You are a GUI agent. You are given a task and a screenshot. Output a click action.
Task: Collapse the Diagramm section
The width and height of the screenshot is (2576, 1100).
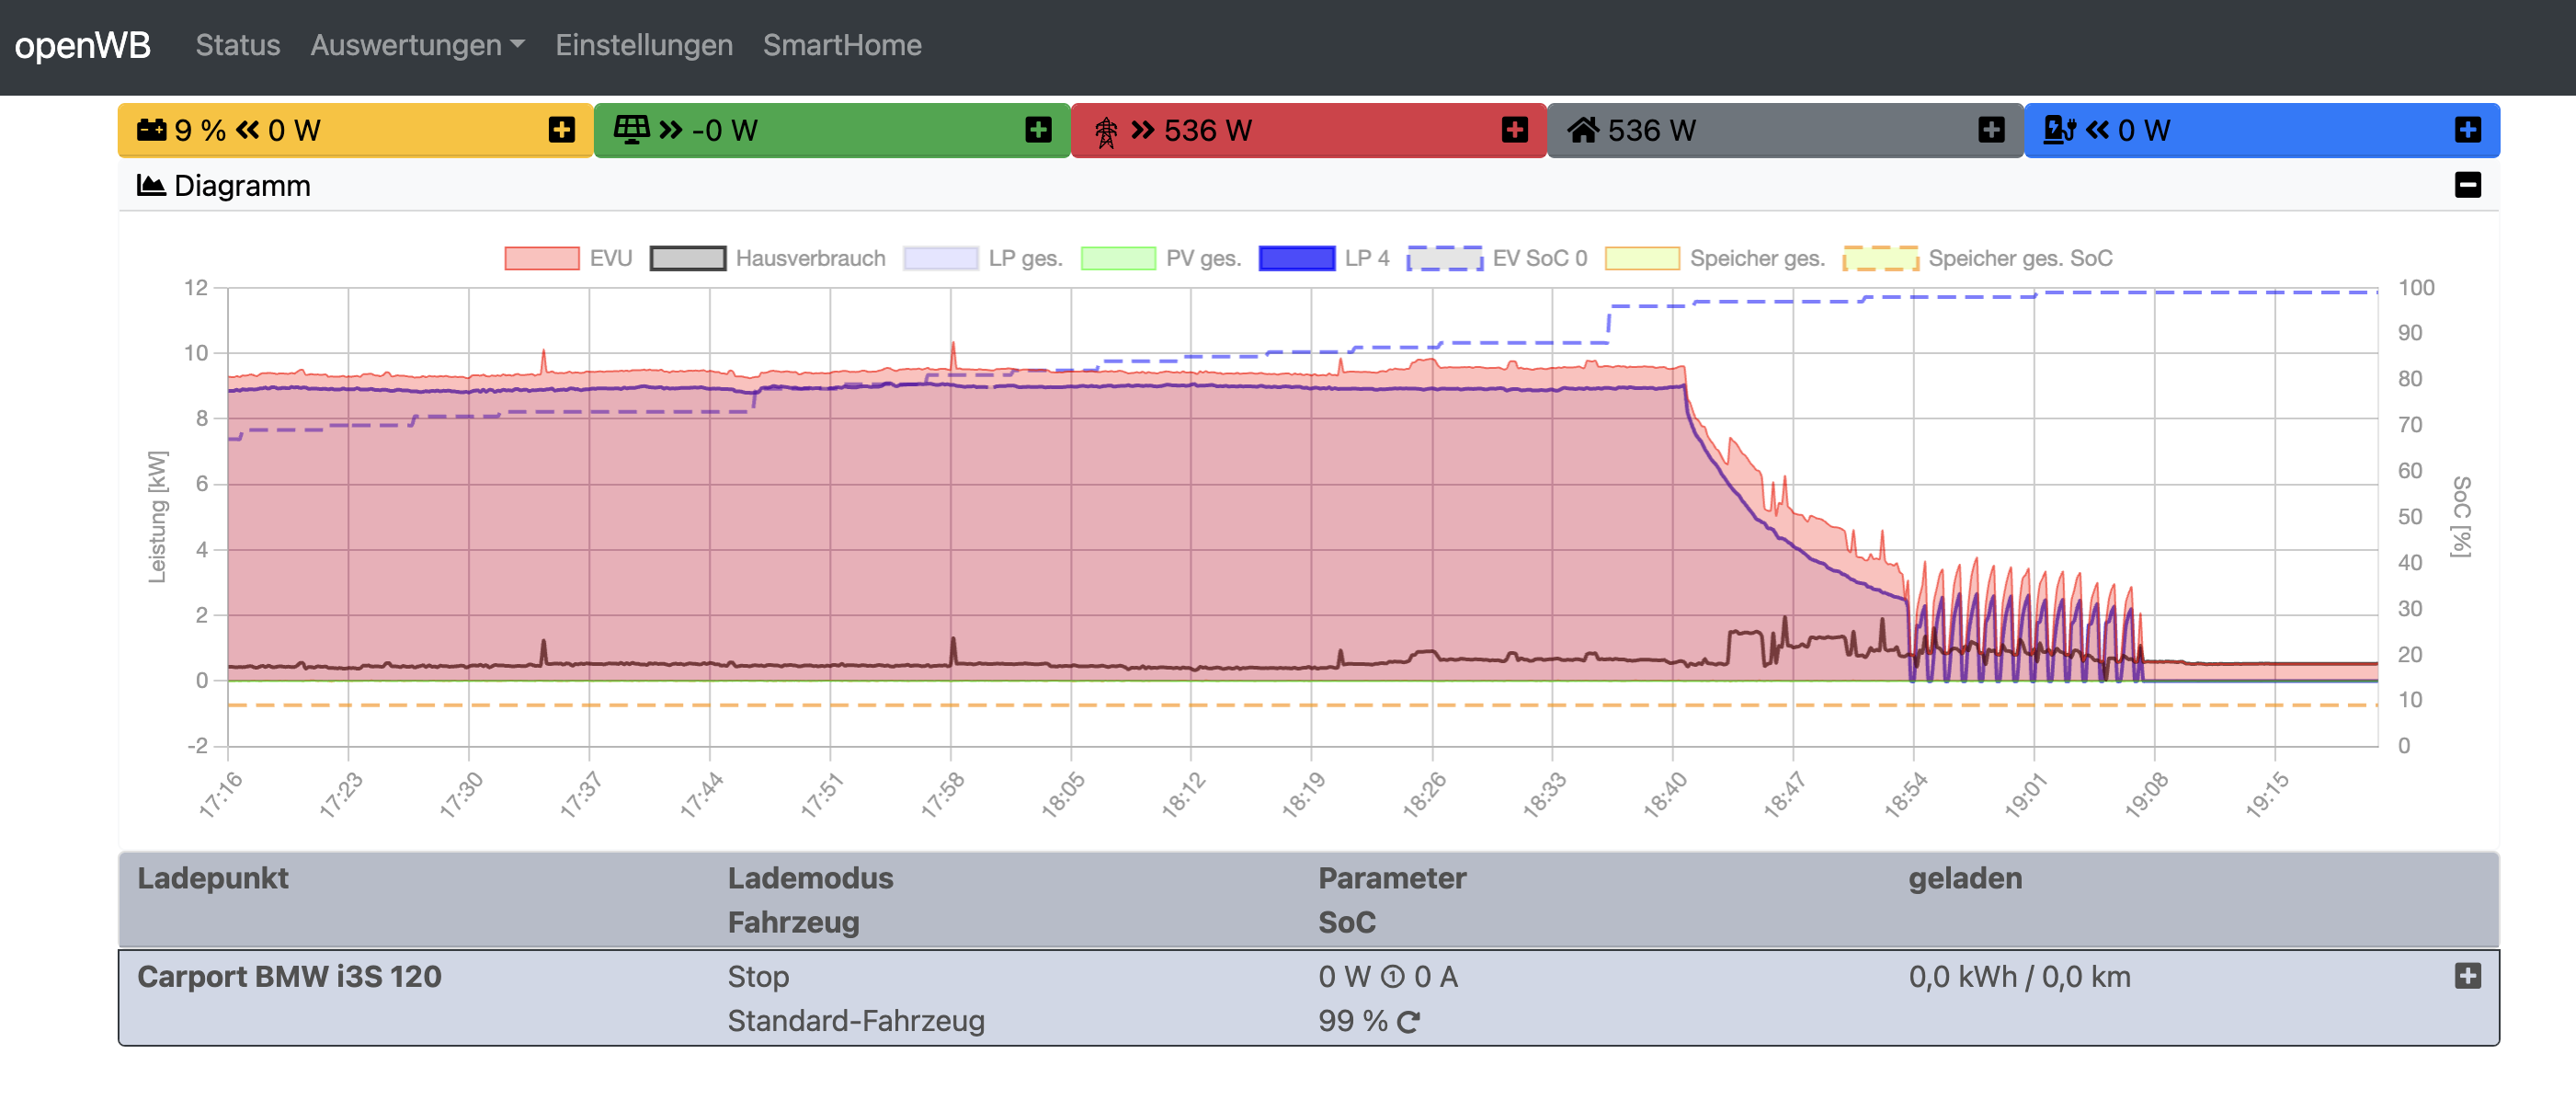pyautogui.click(x=2467, y=185)
